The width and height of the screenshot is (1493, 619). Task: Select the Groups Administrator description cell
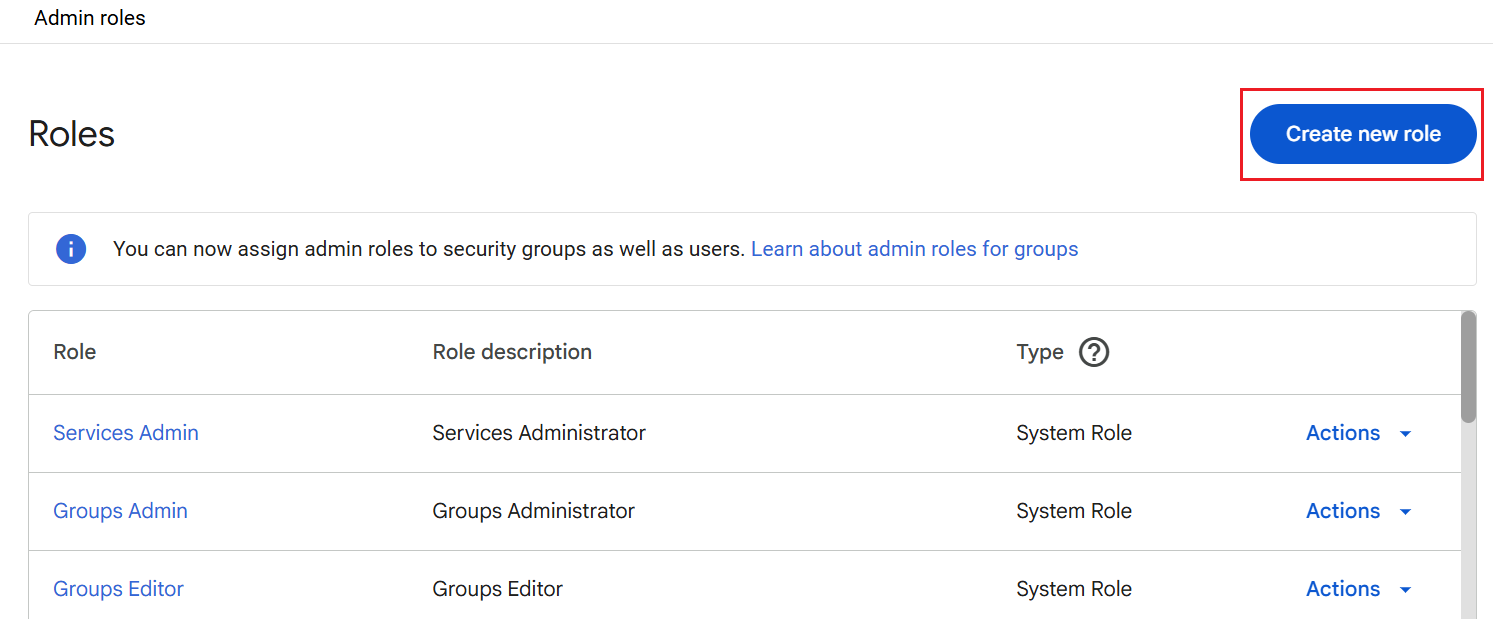coord(533,511)
